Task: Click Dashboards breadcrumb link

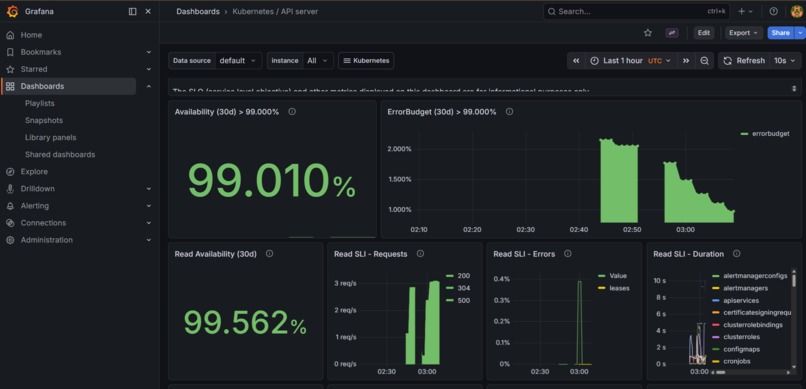Action: (198, 11)
